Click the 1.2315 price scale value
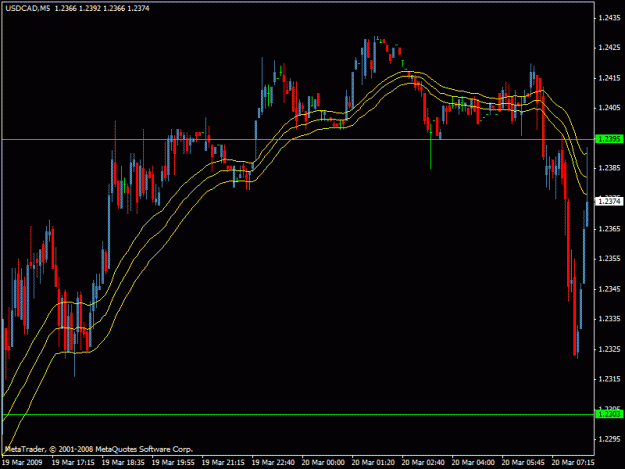This screenshot has width=625, height=469. 609,379
